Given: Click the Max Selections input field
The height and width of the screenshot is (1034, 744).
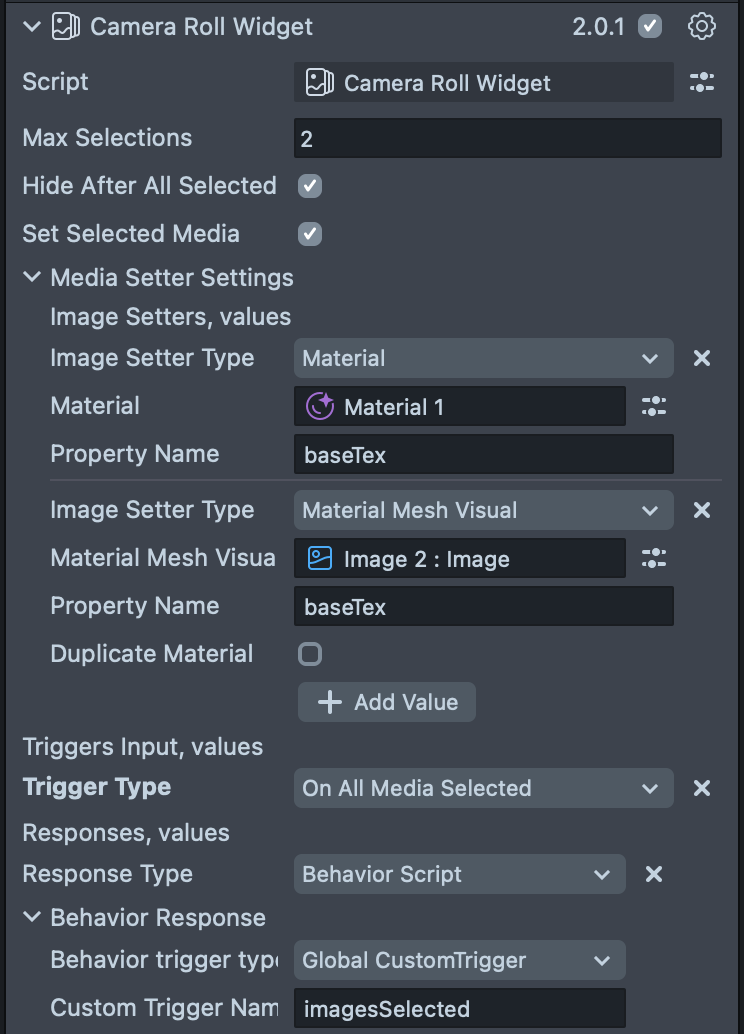Looking at the screenshot, I should tap(507, 138).
